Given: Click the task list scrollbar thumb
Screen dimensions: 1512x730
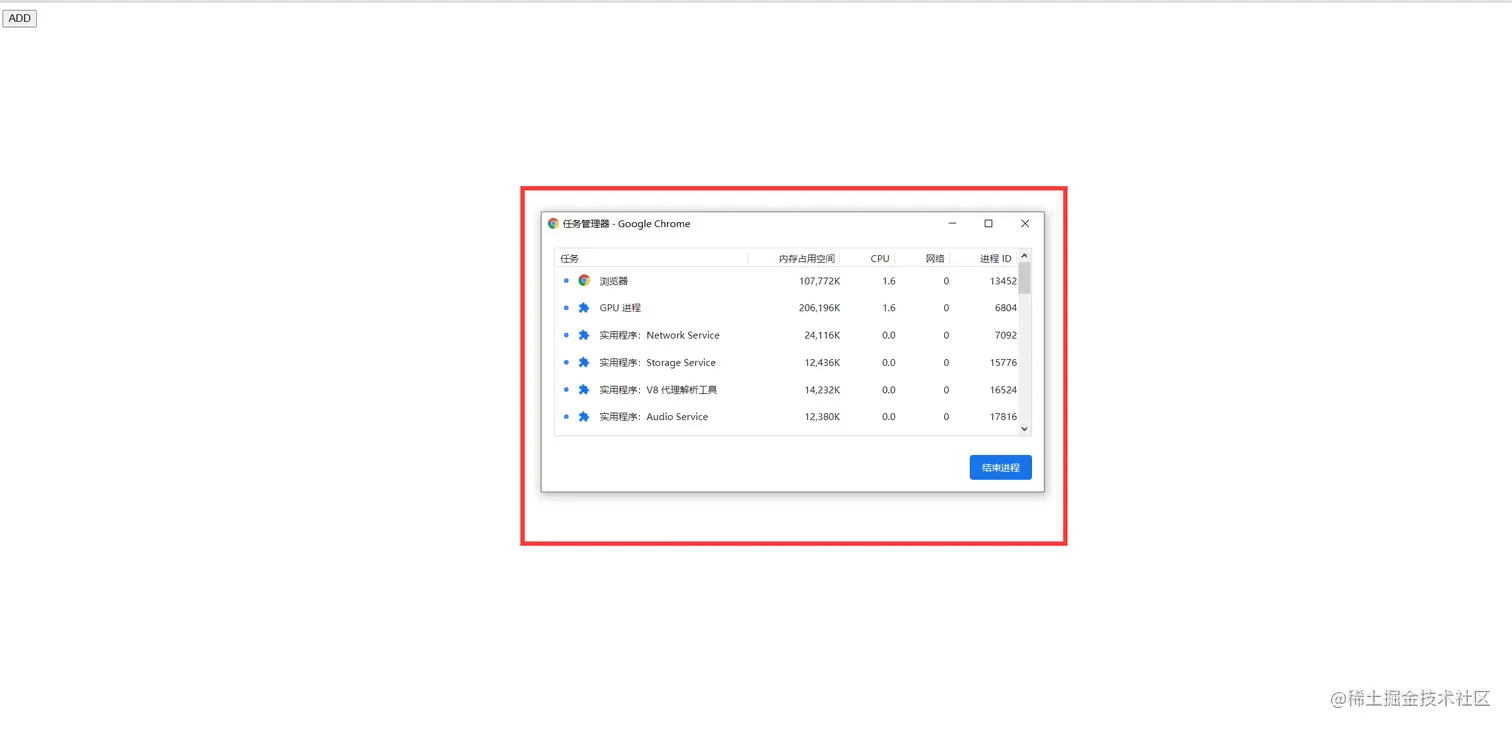Looking at the screenshot, I should (x=1024, y=278).
